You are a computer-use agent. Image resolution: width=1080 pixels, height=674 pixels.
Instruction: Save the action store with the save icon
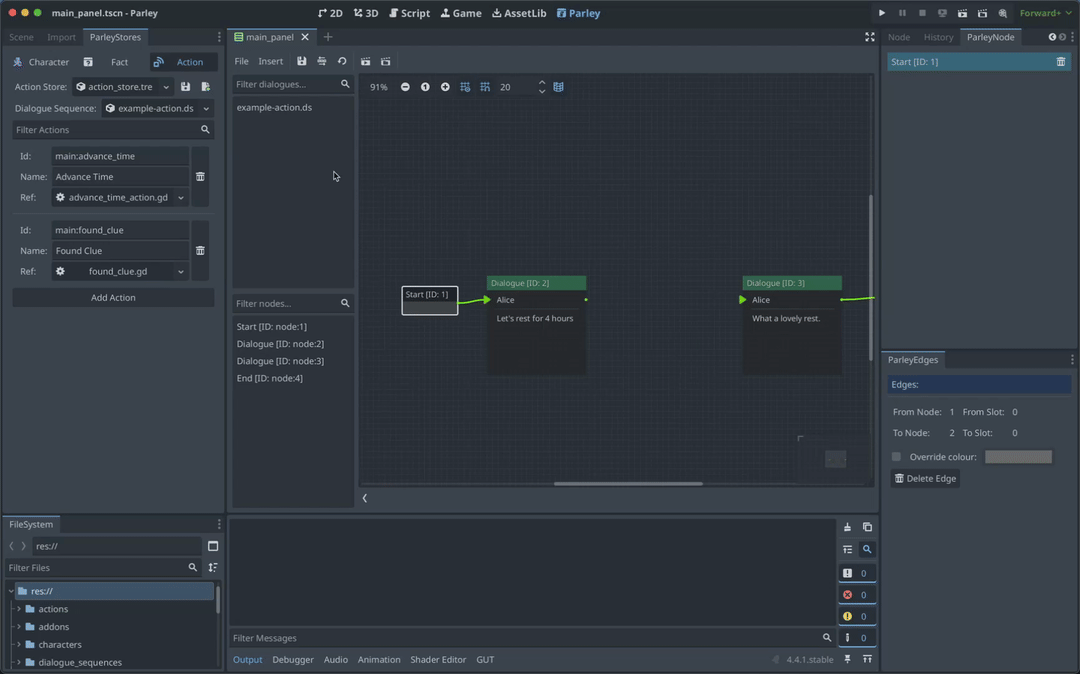click(186, 86)
